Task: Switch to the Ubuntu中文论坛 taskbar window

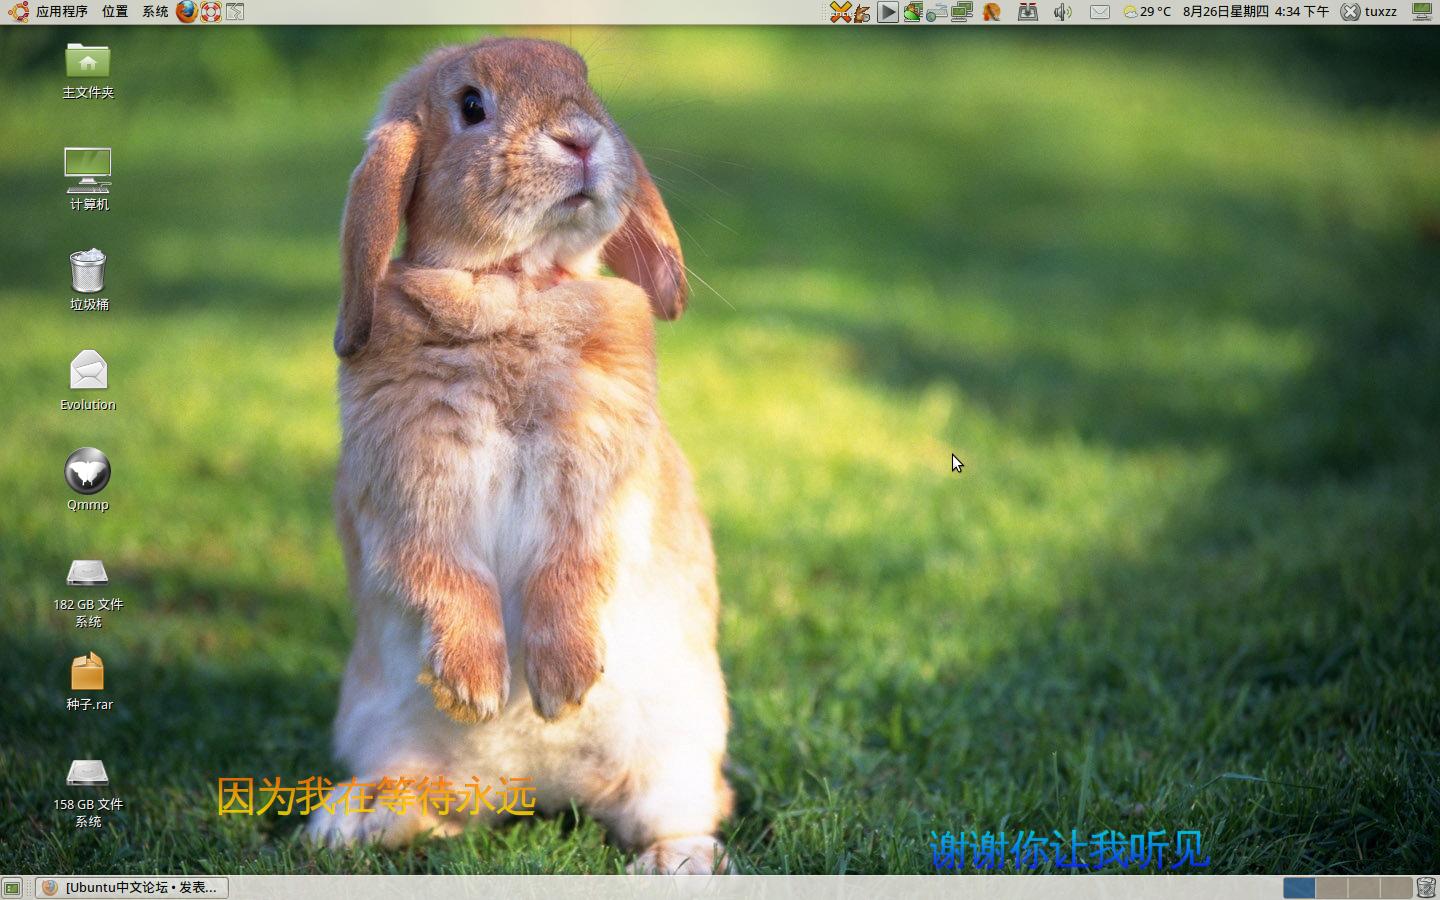Action: pyautogui.click(x=132, y=888)
